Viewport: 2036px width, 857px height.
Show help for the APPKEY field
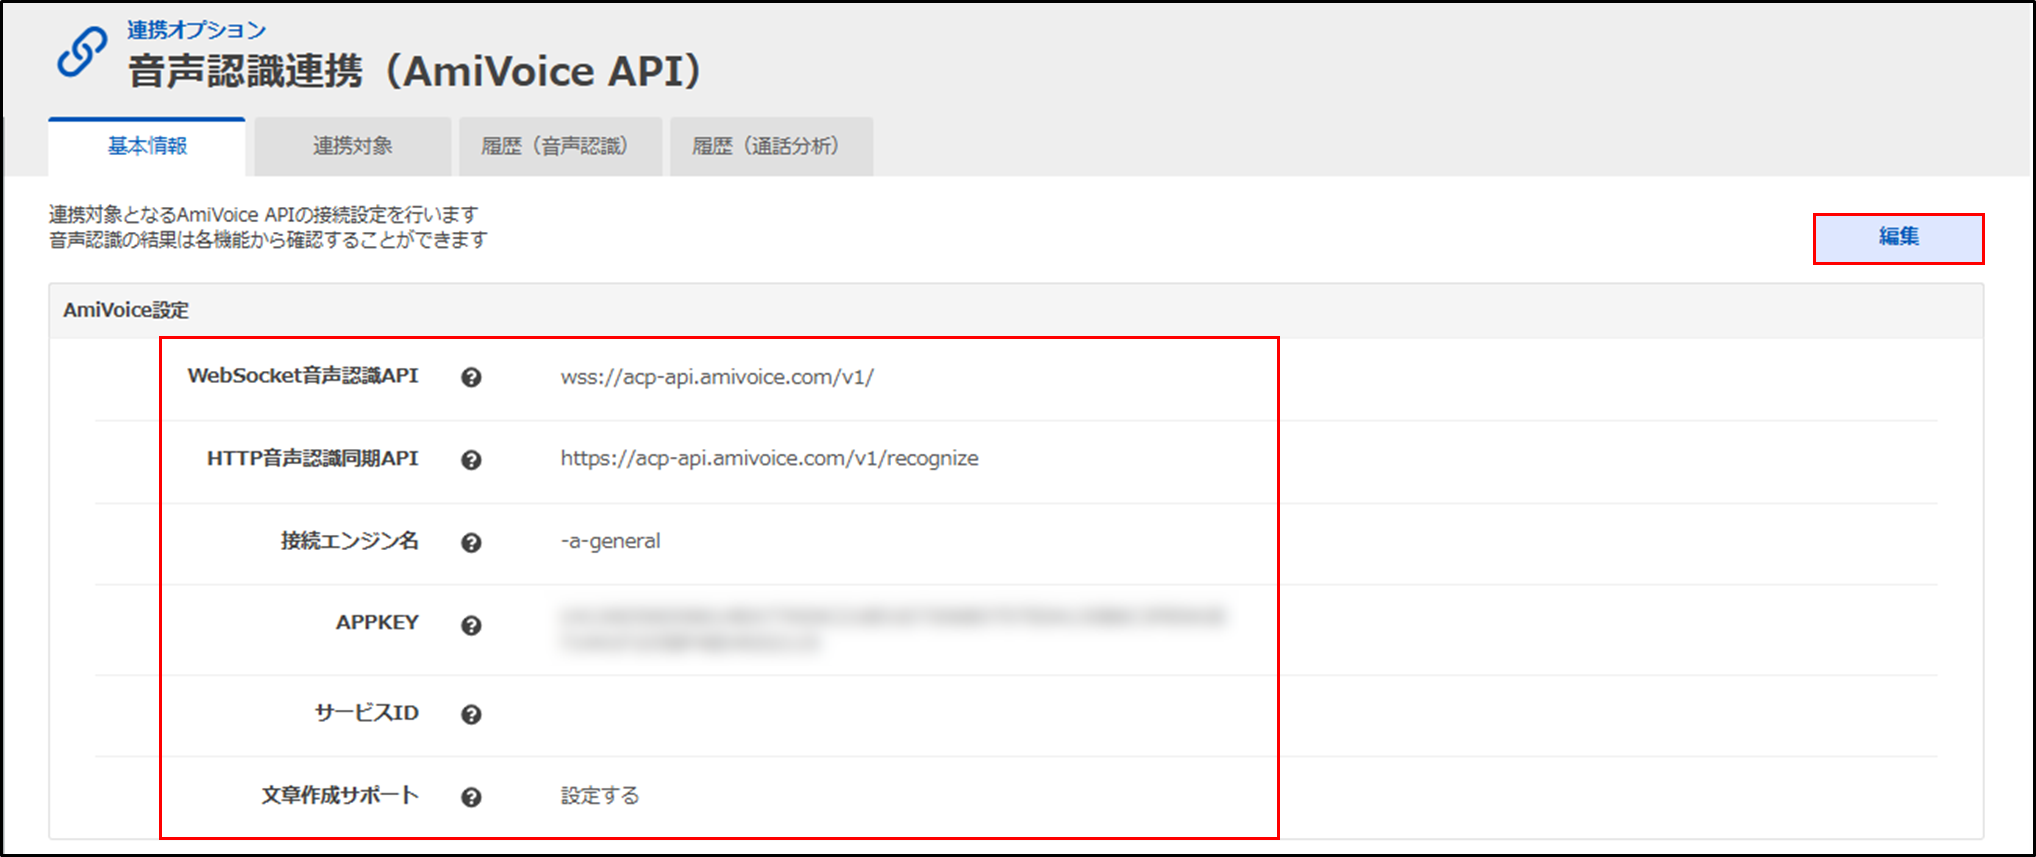point(471,625)
